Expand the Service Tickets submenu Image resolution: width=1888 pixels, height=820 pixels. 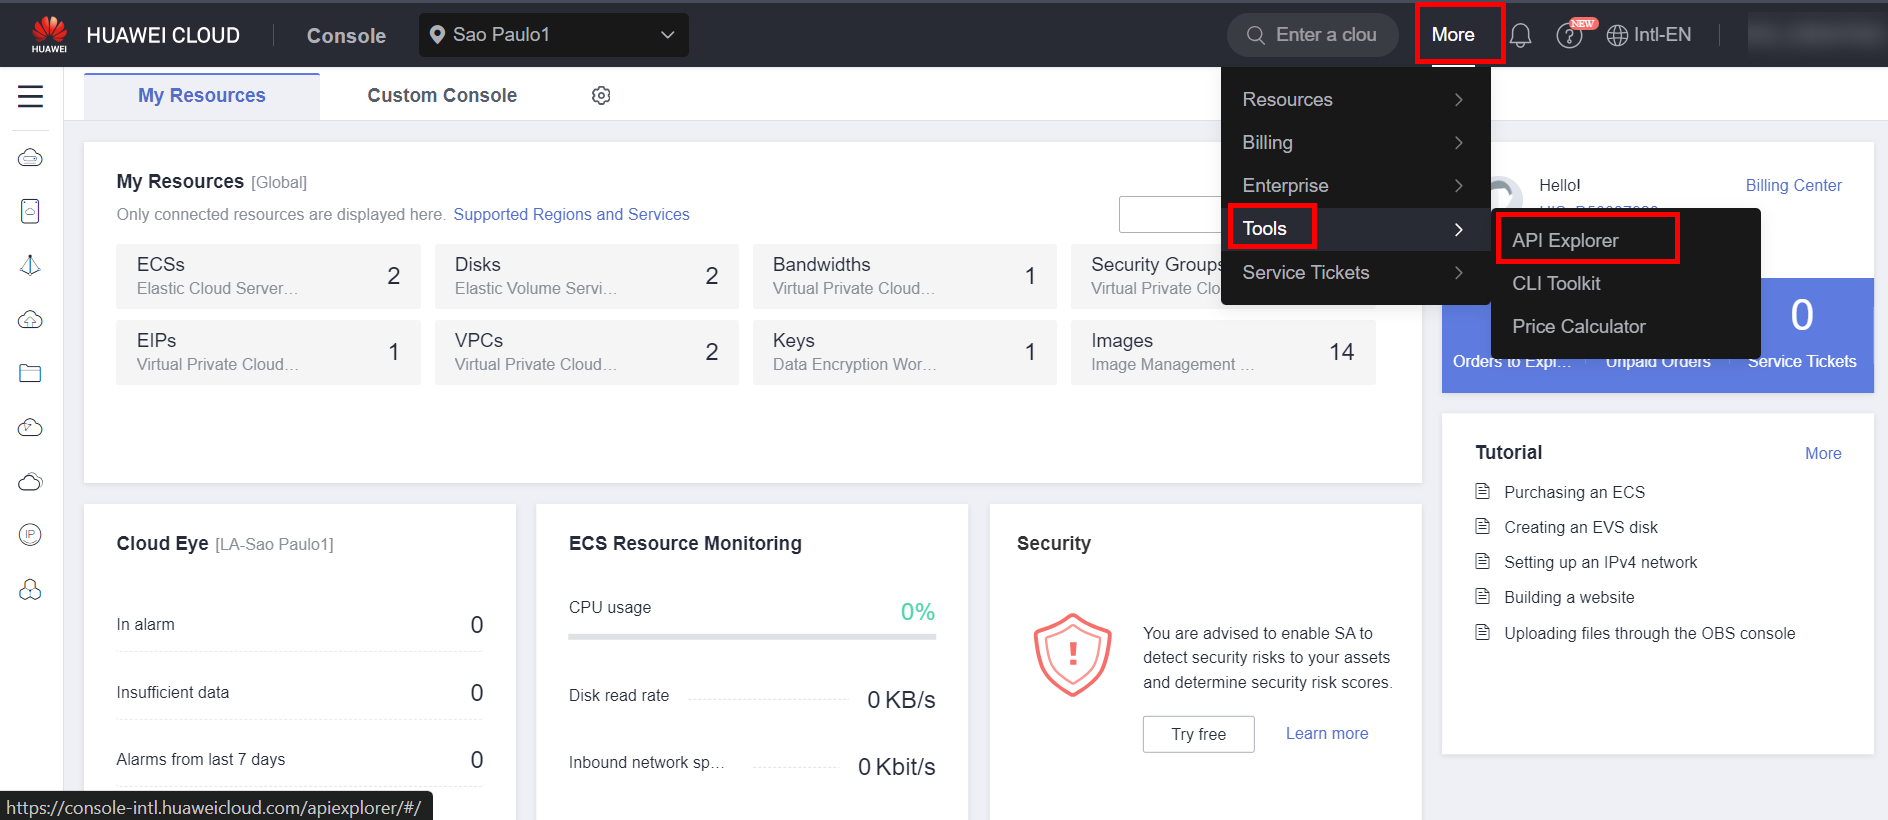coord(1354,273)
